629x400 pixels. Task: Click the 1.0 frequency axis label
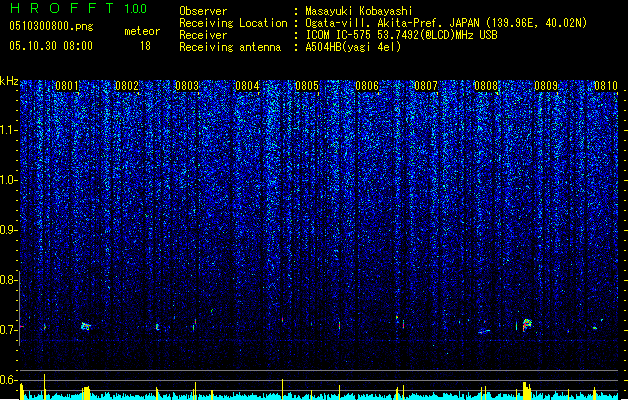(8, 180)
